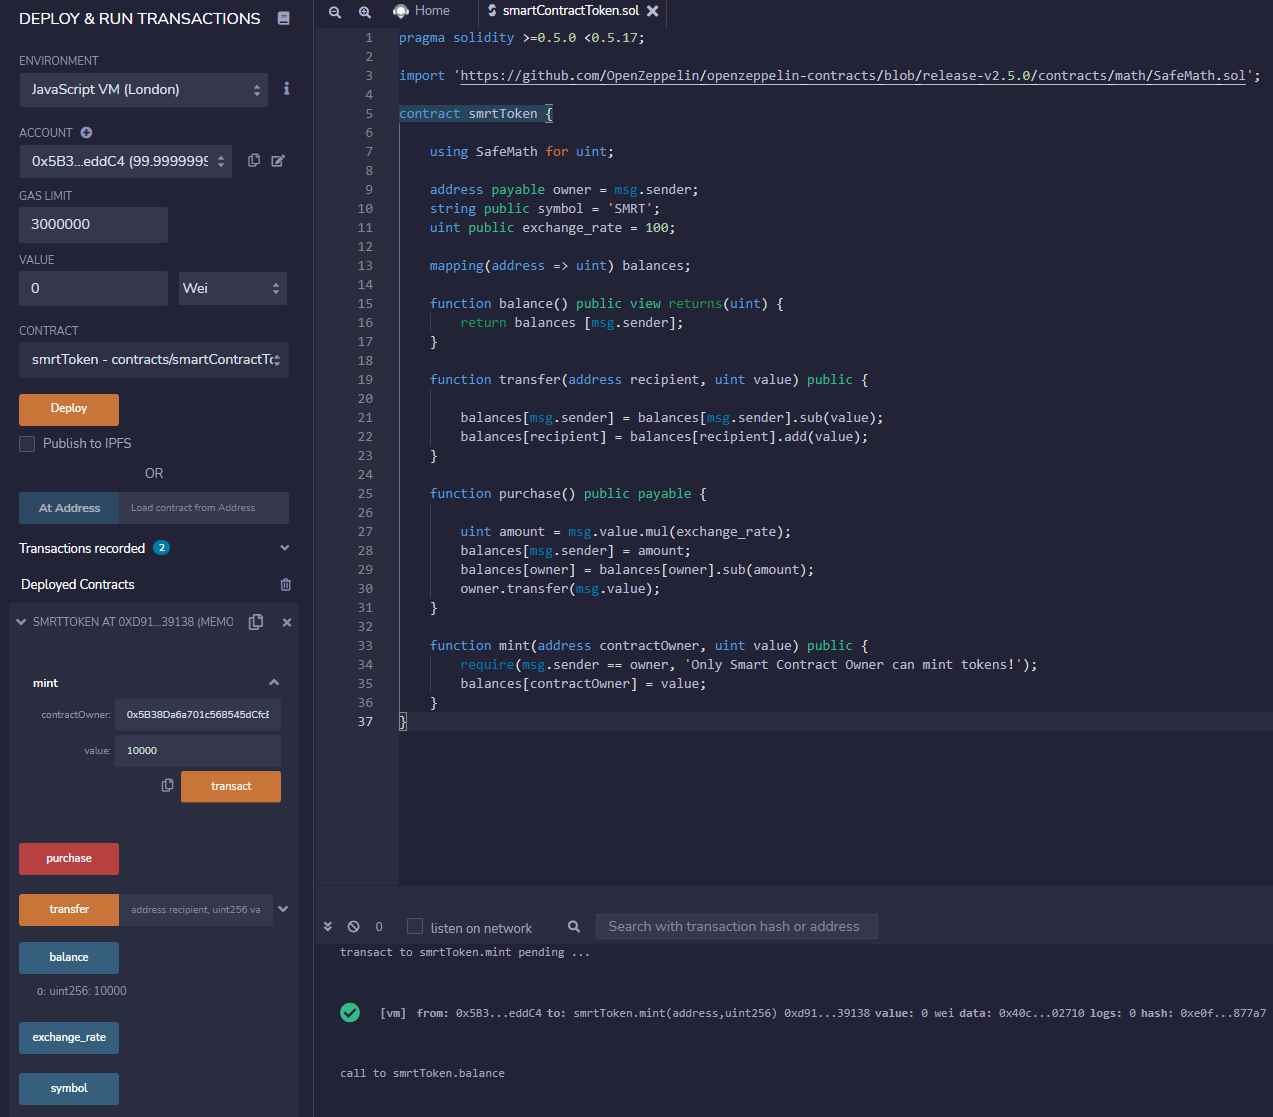Expand the transfer function parameters

click(283, 909)
